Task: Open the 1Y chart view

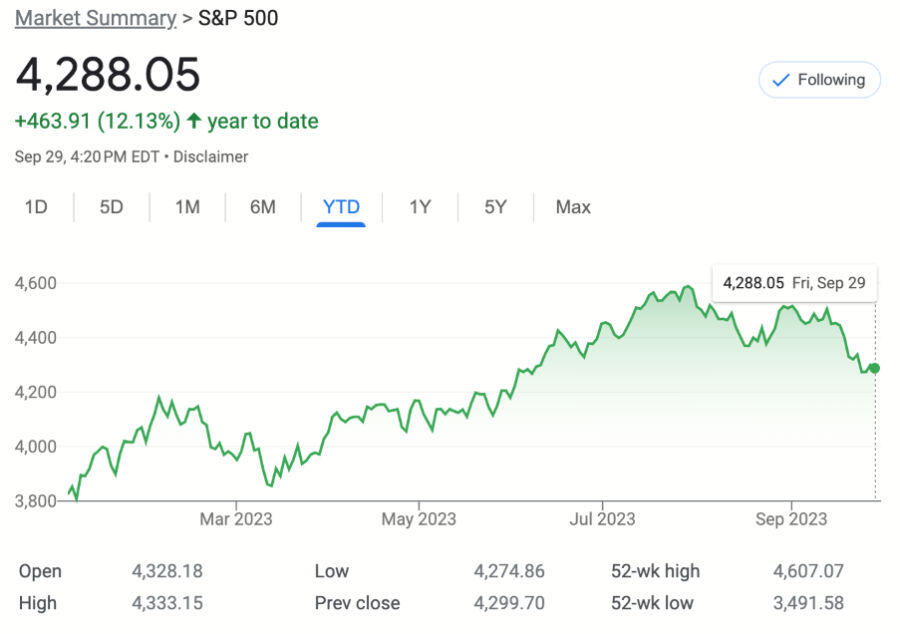Action: pos(420,207)
